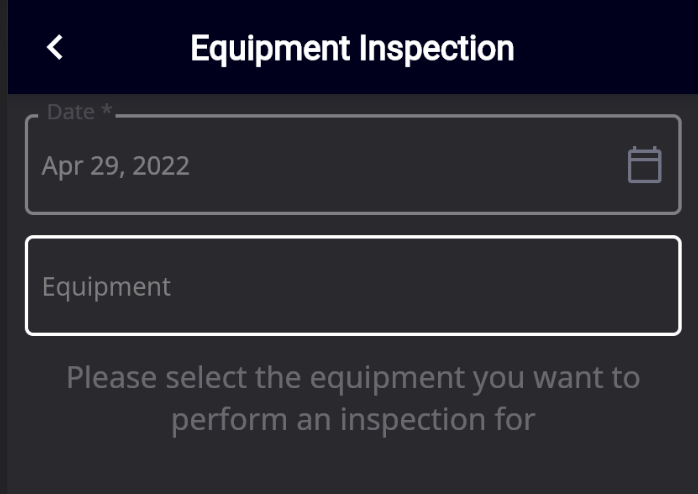Click empty area inside the Equipment box
The width and height of the screenshot is (698, 494).
coord(423,285)
